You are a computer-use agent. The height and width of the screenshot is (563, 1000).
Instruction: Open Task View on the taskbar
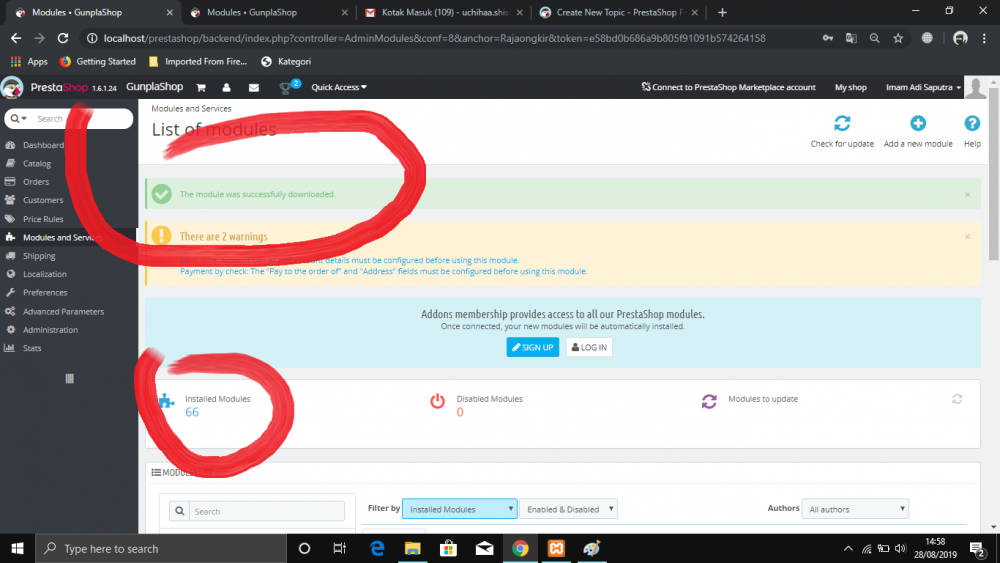[339, 548]
